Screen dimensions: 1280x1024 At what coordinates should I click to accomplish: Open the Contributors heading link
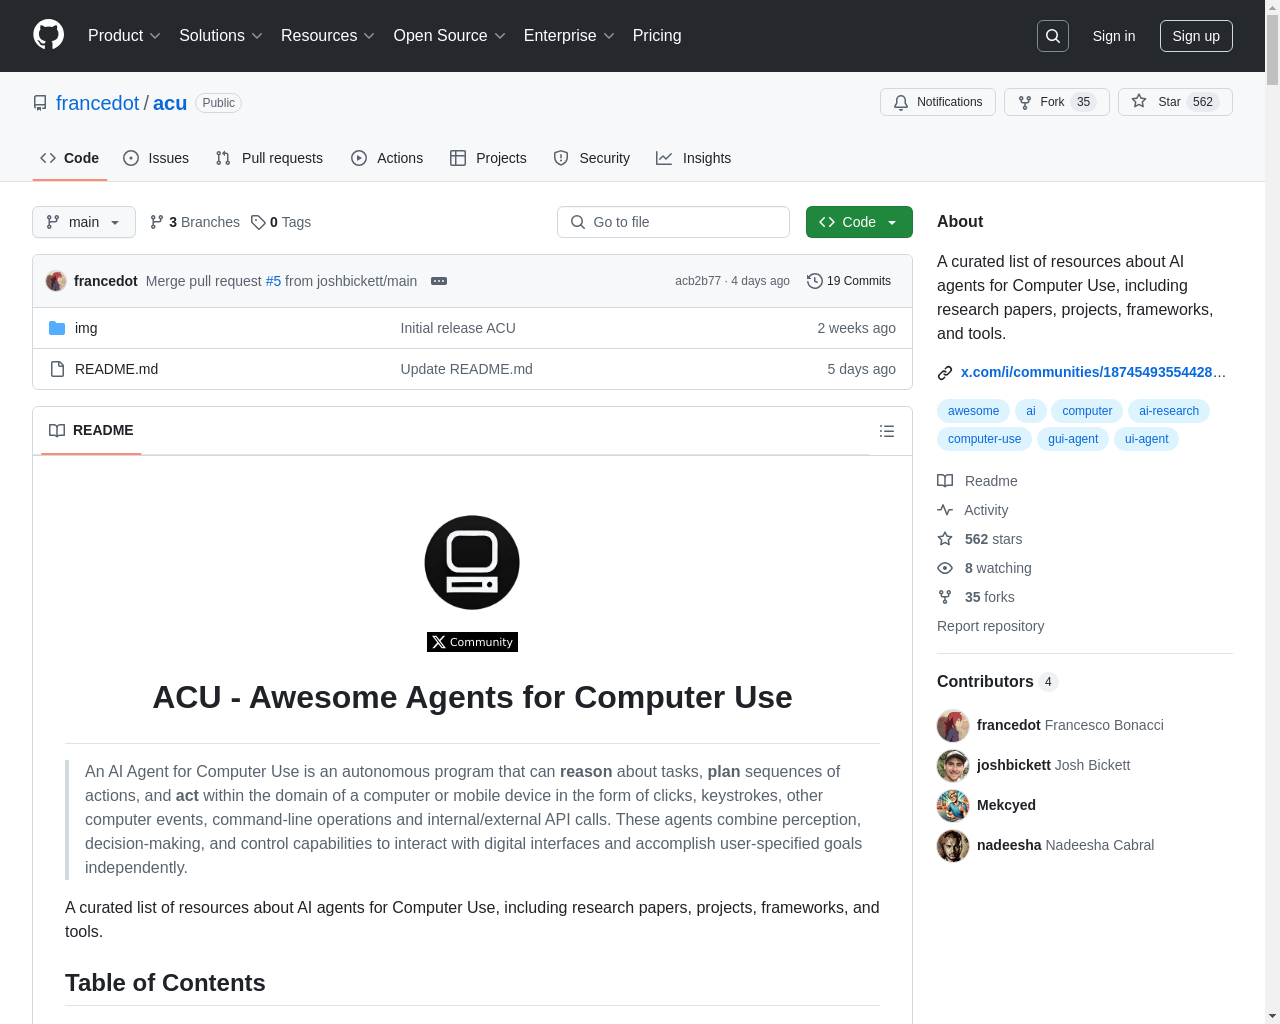997,681
